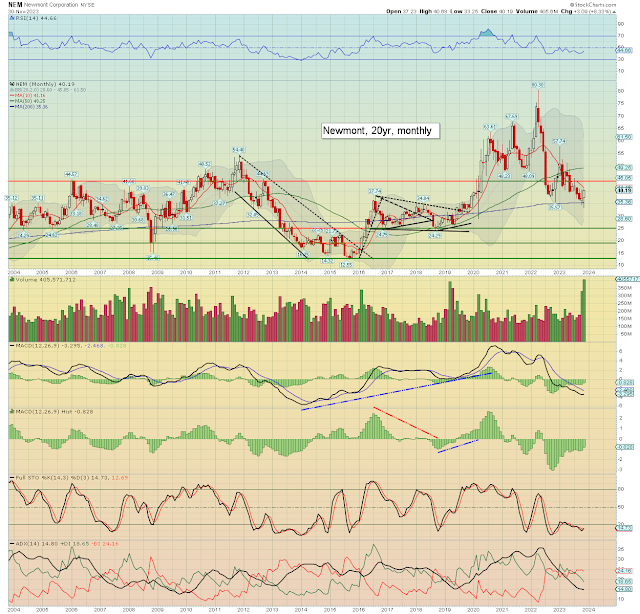This screenshot has height=614, width=640.
Task: Click the Open value in the header
Action: click(409, 11)
